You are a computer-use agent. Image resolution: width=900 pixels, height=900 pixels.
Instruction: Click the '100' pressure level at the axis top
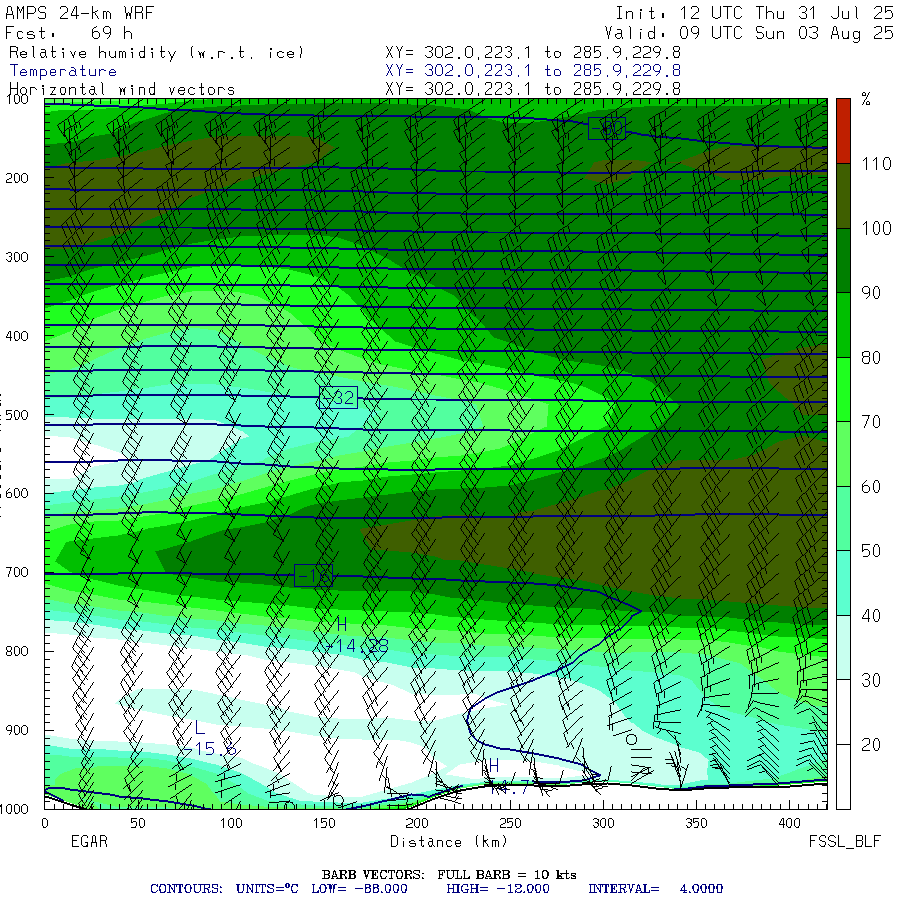click(x=17, y=99)
